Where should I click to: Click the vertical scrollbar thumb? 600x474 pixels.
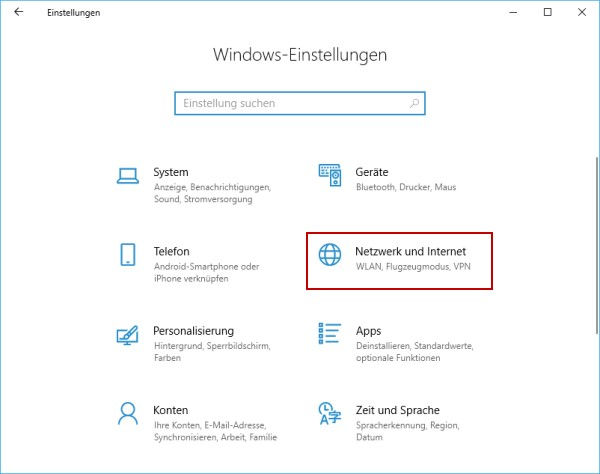pyautogui.click(x=597, y=245)
